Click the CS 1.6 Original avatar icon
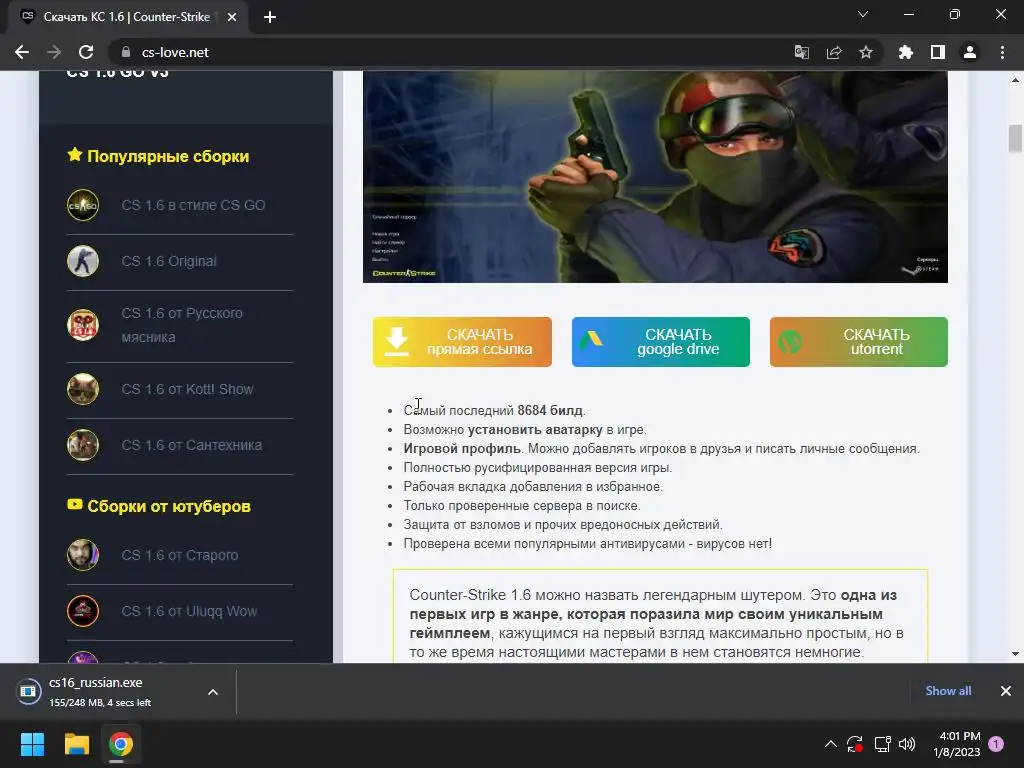Screen dimensions: 1024x768 click(x=83, y=261)
